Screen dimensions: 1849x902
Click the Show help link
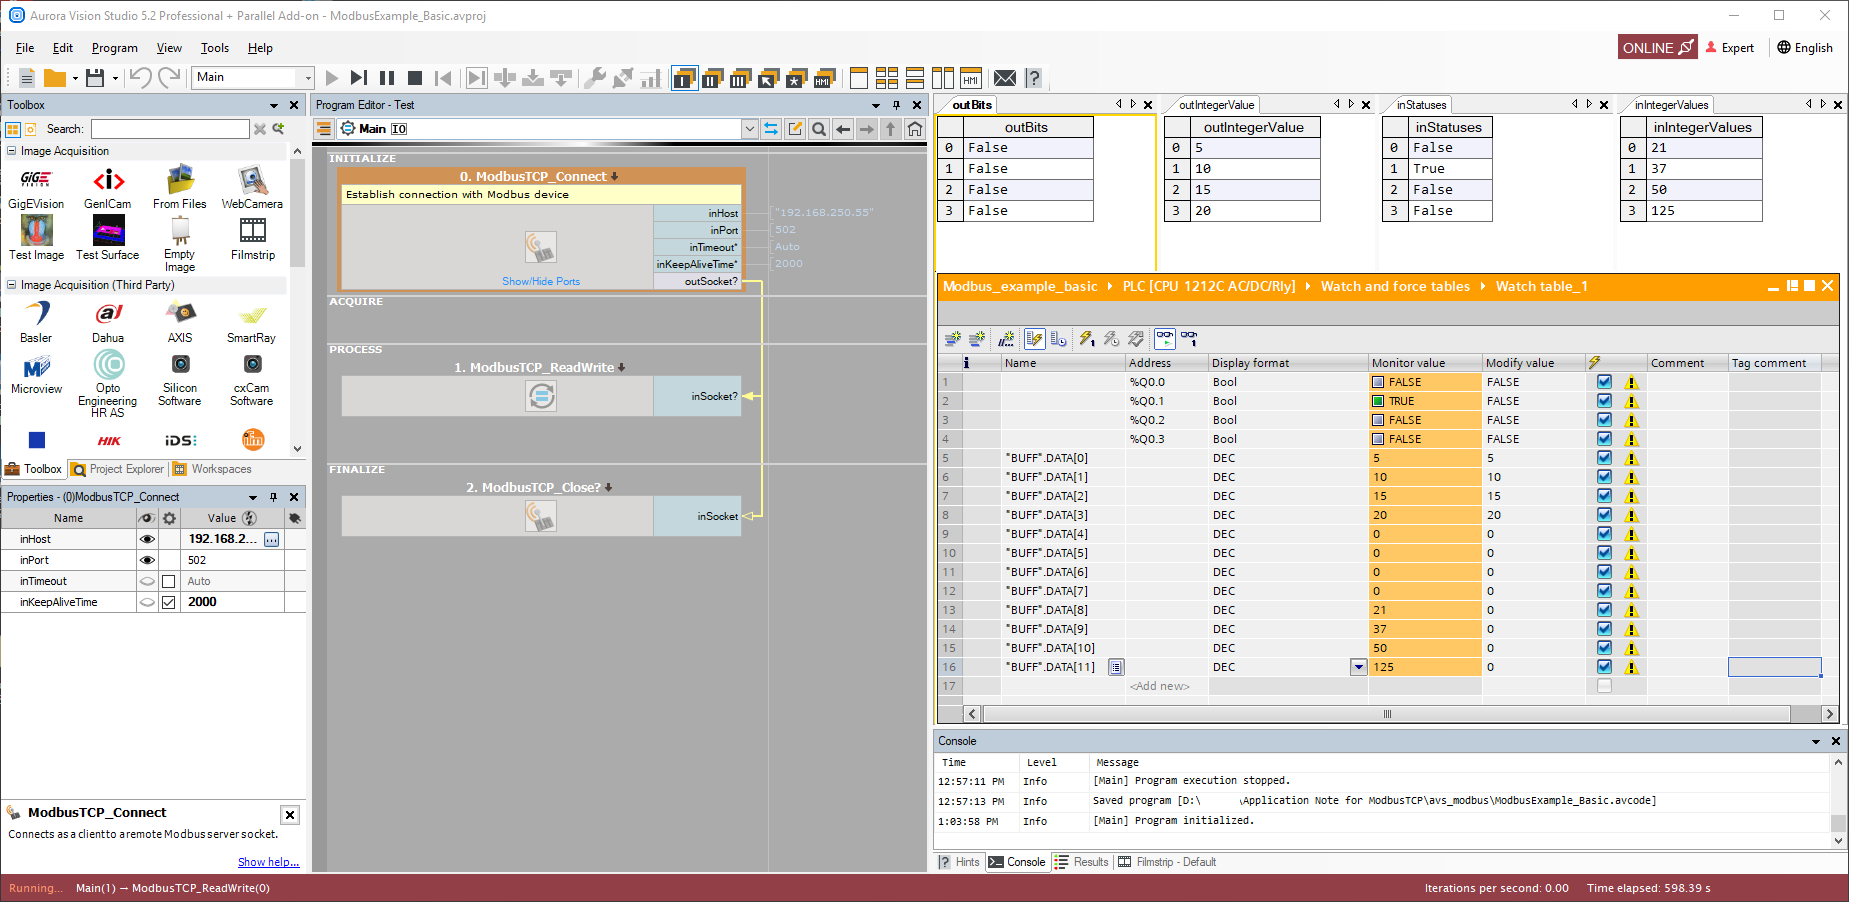(x=267, y=862)
